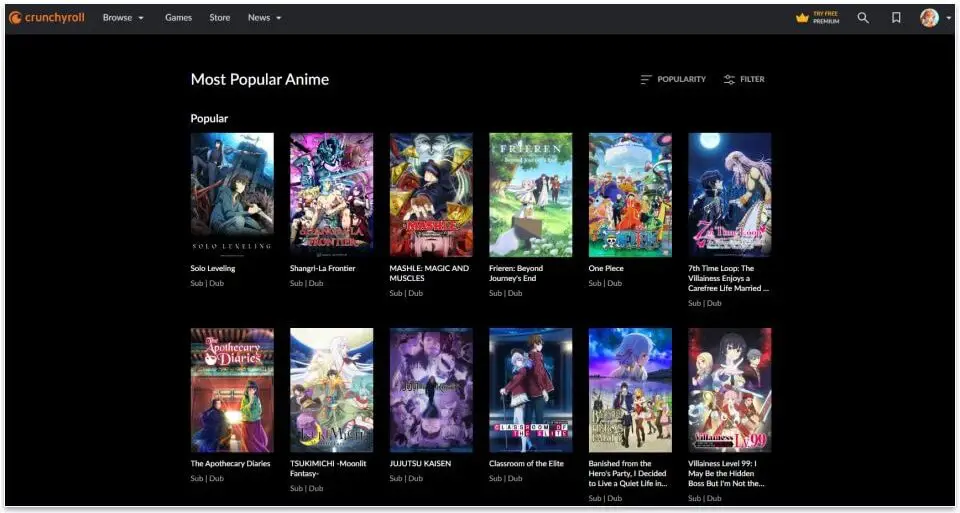Click Banished from the Hero's Party title

pos(628,473)
